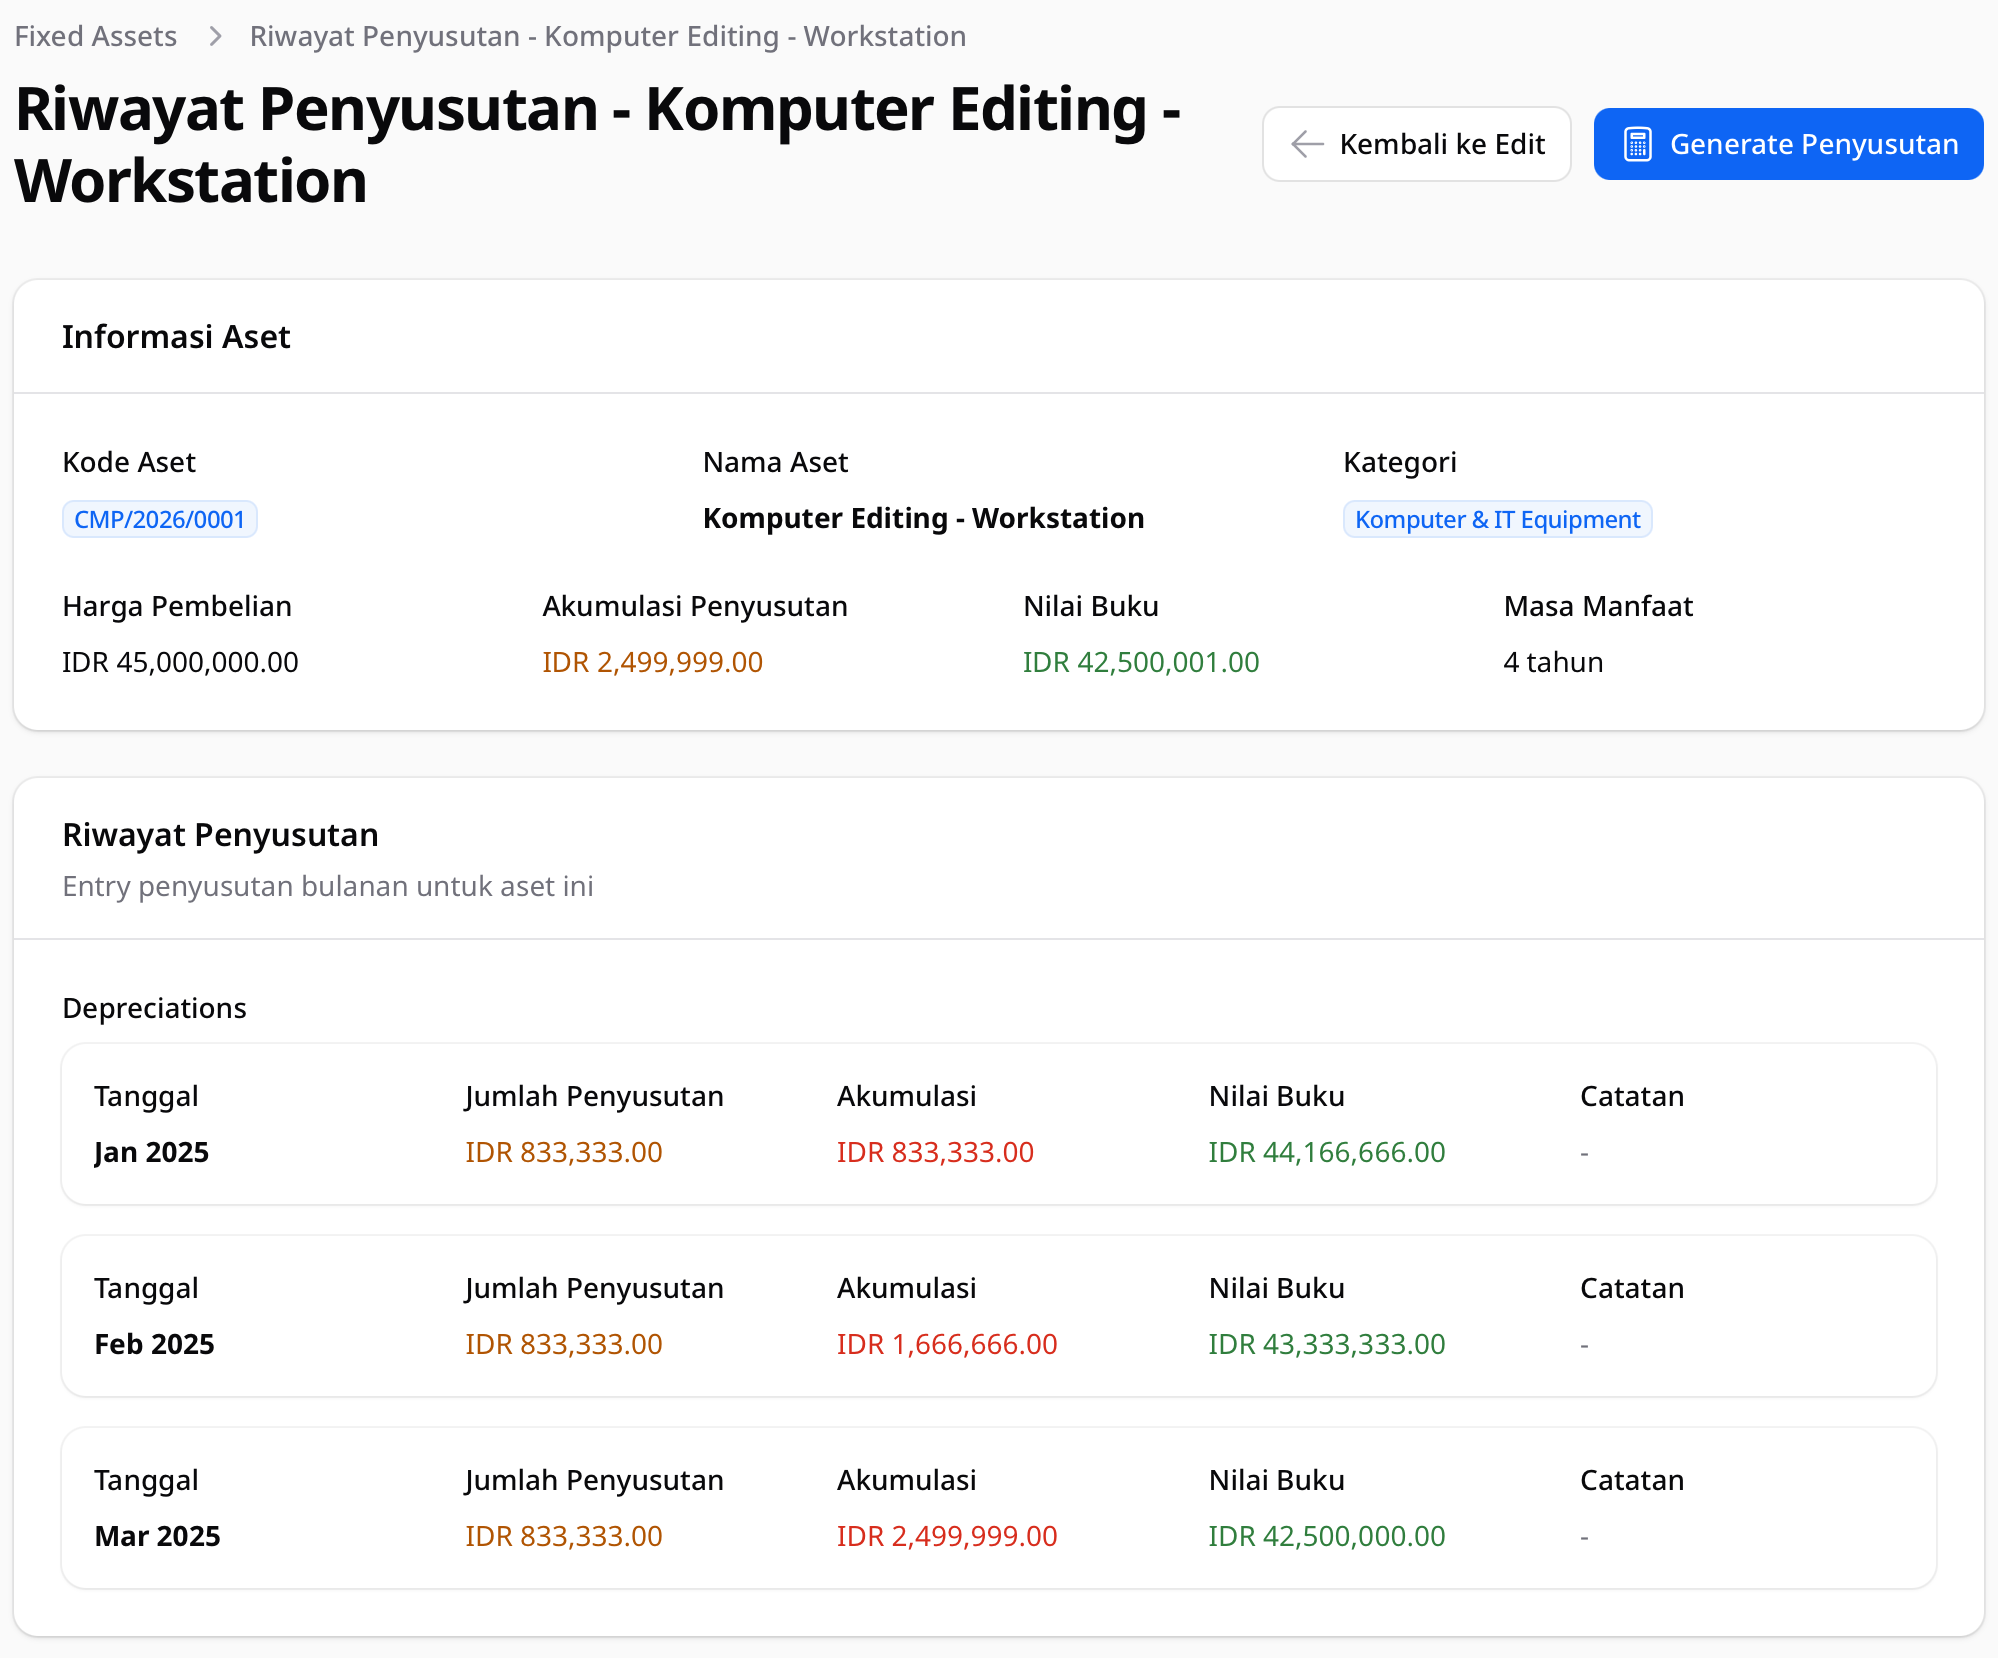Click the Riwayat Penyusutan section header
This screenshot has width=1998, height=1658.
pos(220,834)
